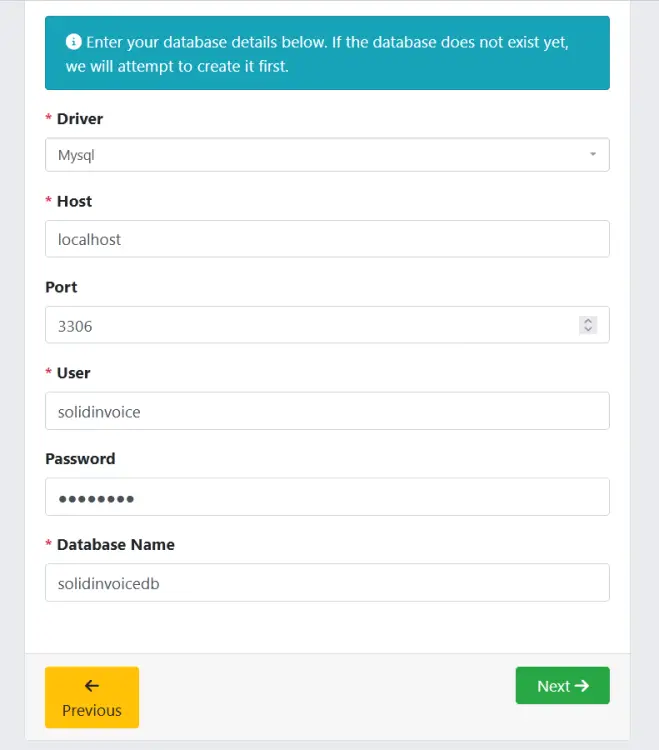Increase the Port value with the up arrow
The height and width of the screenshot is (750, 659).
[x=588, y=320]
